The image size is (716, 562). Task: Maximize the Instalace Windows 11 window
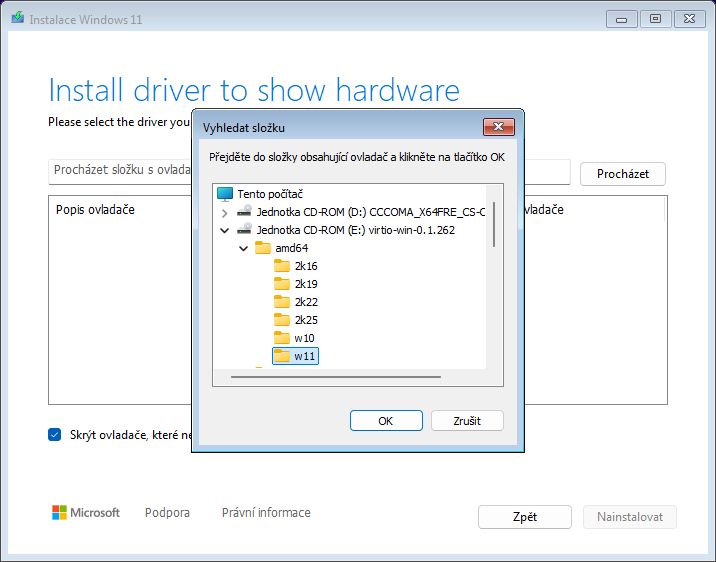[655, 19]
